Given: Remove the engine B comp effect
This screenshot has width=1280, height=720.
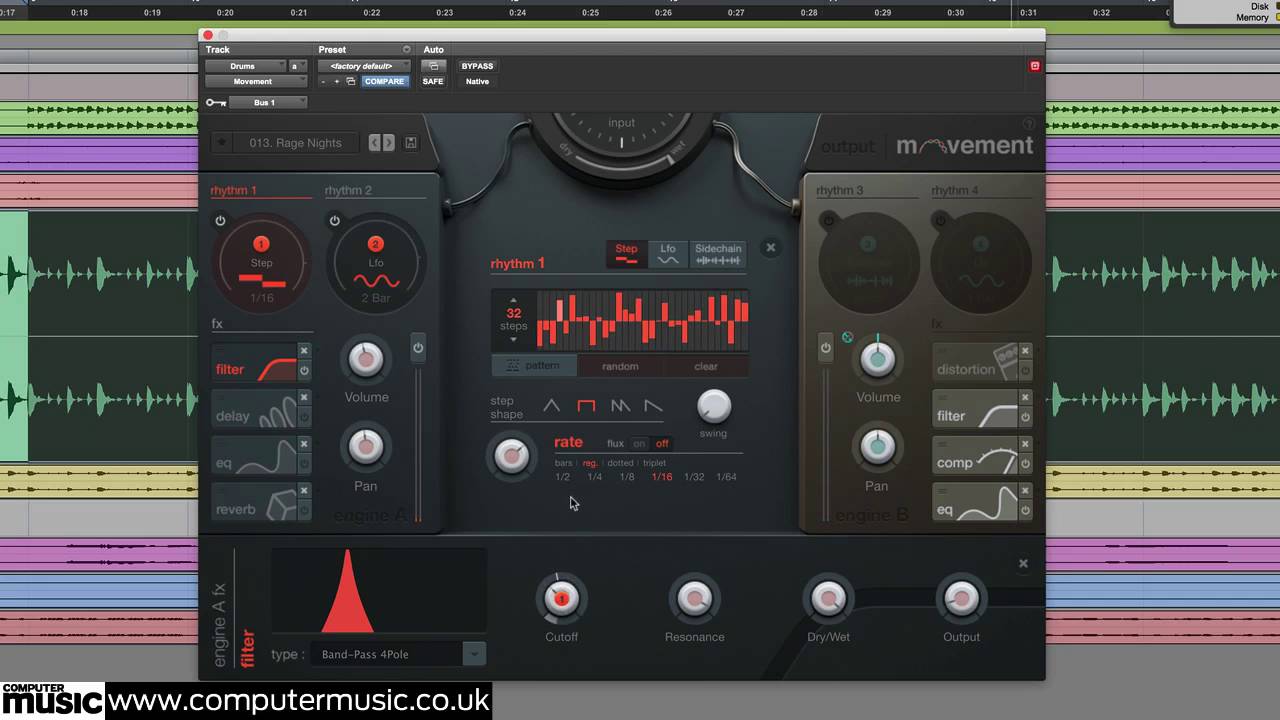Looking at the screenshot, I should point(1025,444).
